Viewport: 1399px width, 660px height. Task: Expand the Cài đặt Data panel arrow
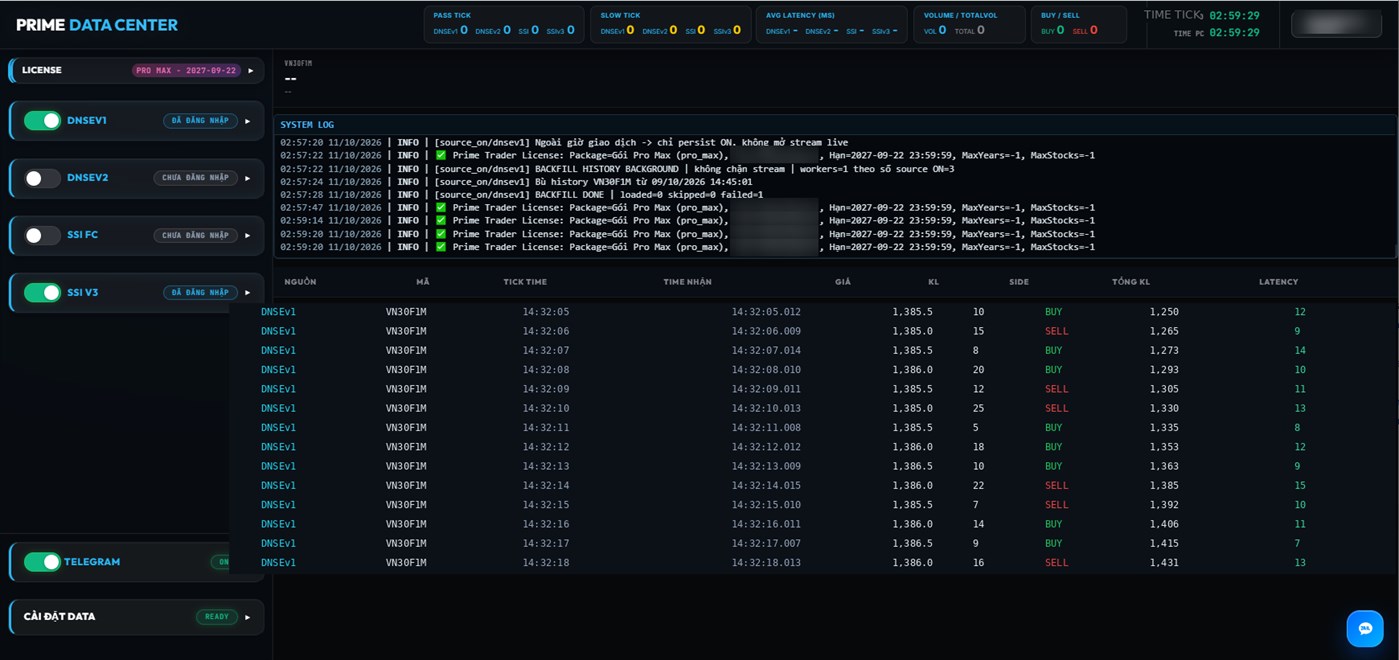pos(248,617)
